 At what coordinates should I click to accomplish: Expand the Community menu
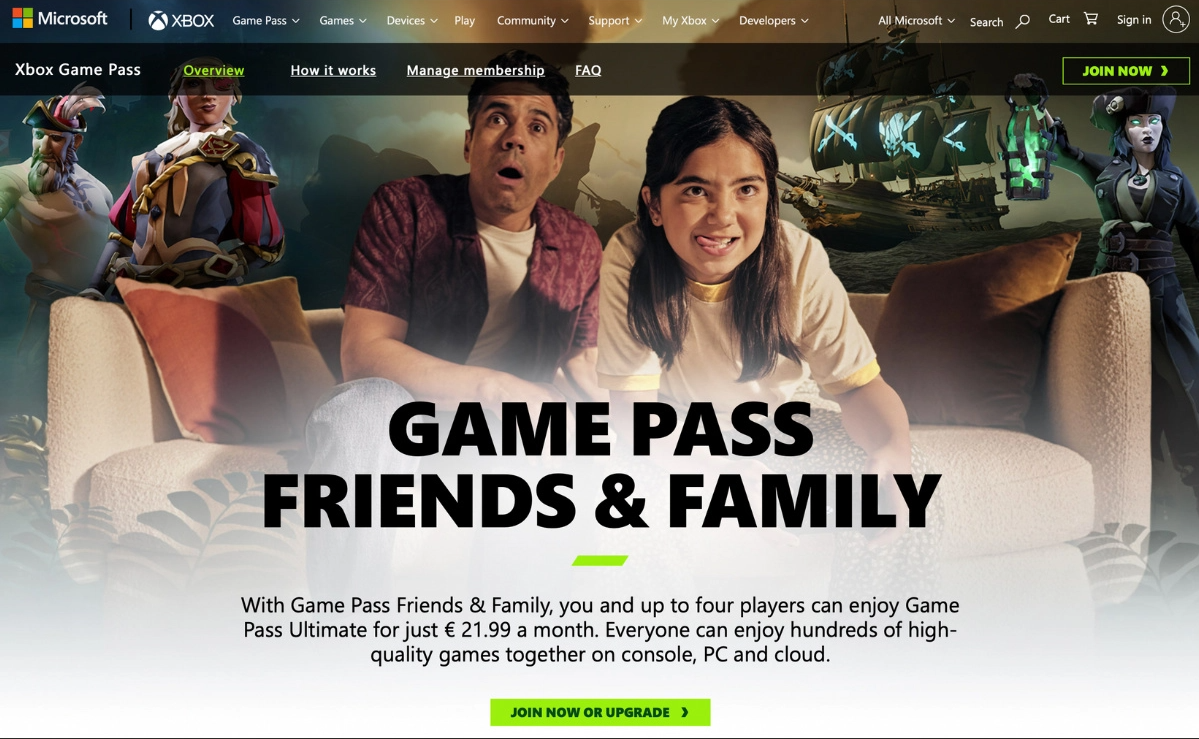point(533,21)
